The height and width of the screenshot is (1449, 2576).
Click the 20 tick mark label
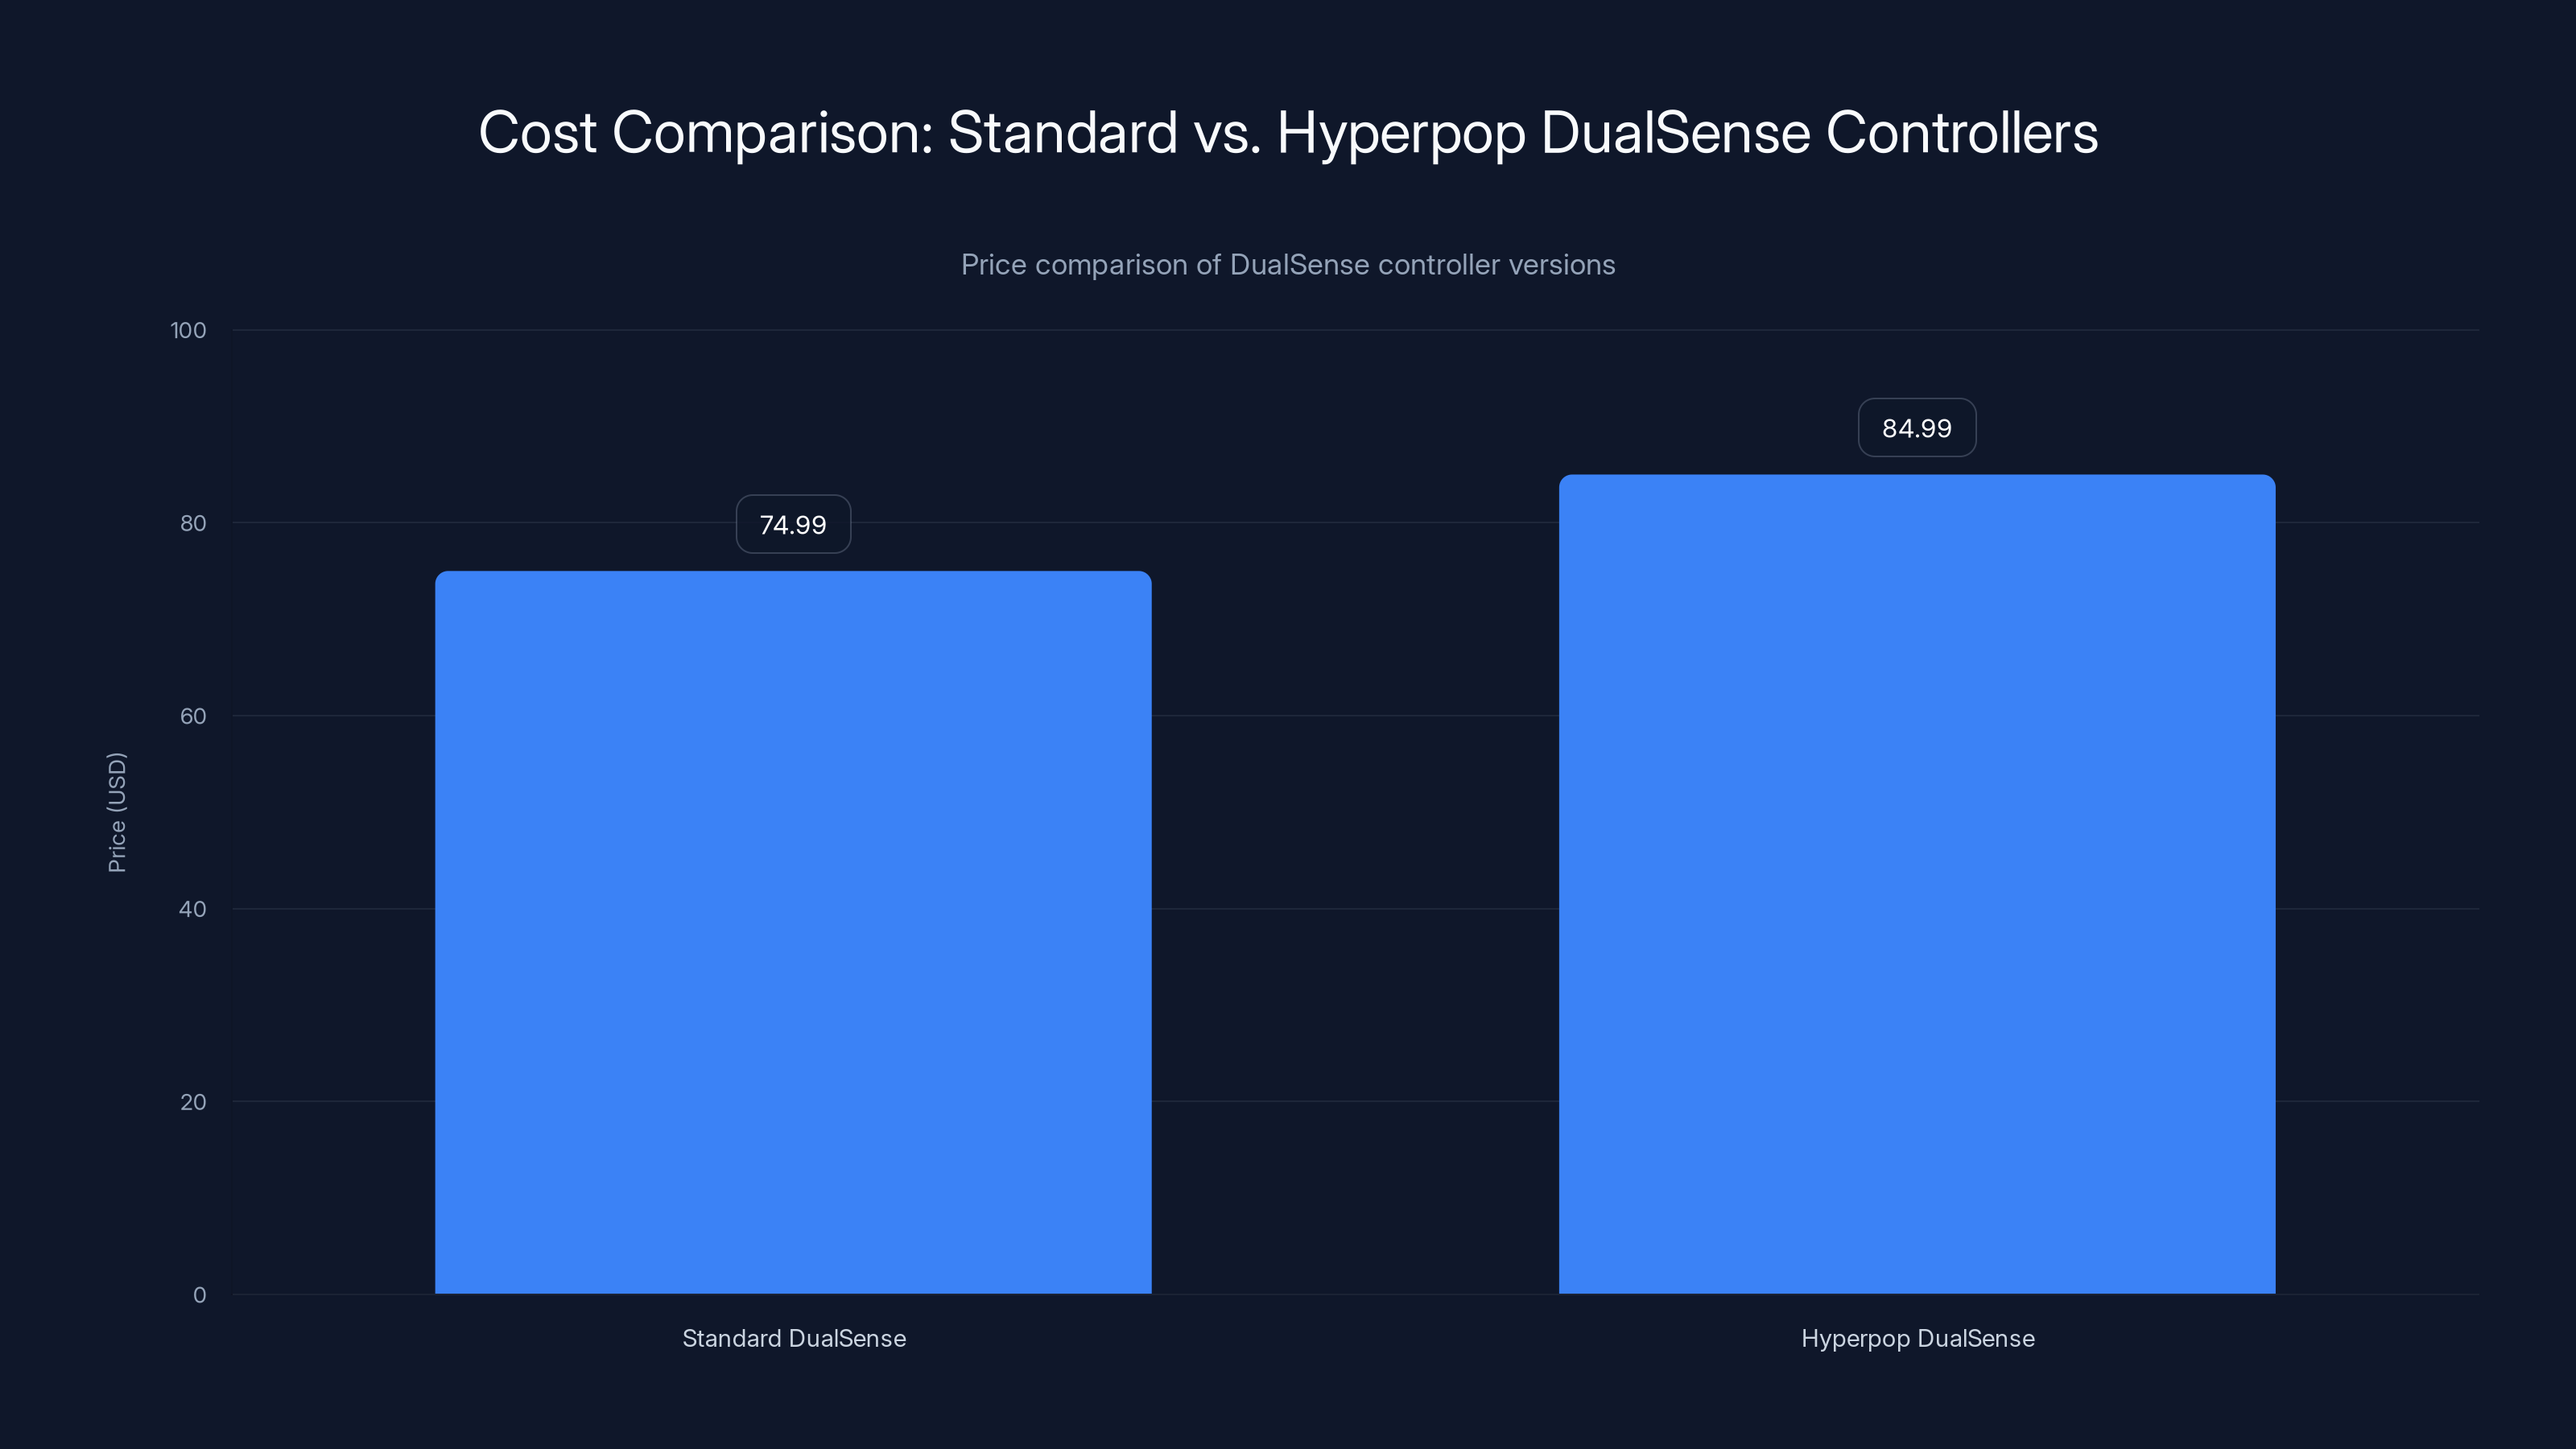tap(193, 1102)
